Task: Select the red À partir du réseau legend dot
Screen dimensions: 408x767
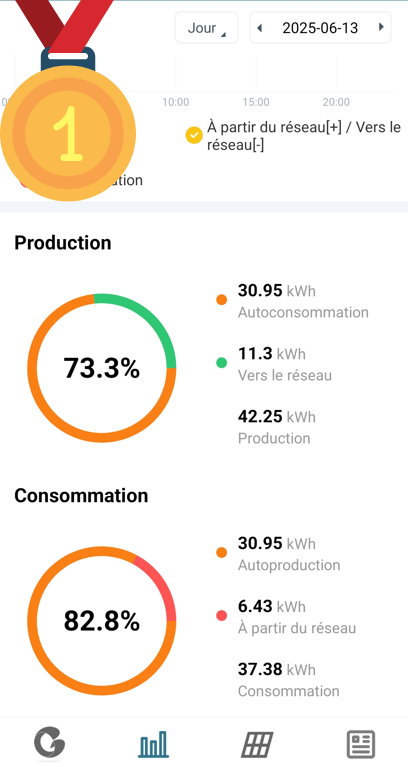Action: pyautogui.click(x=222, y=615)
